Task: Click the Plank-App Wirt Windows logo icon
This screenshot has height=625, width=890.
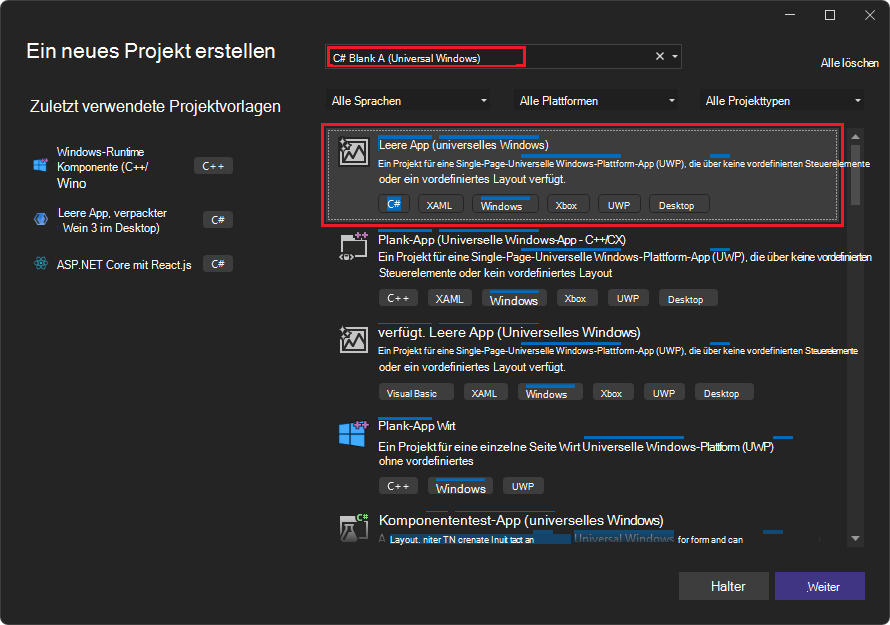Action: tap(354, 434)
